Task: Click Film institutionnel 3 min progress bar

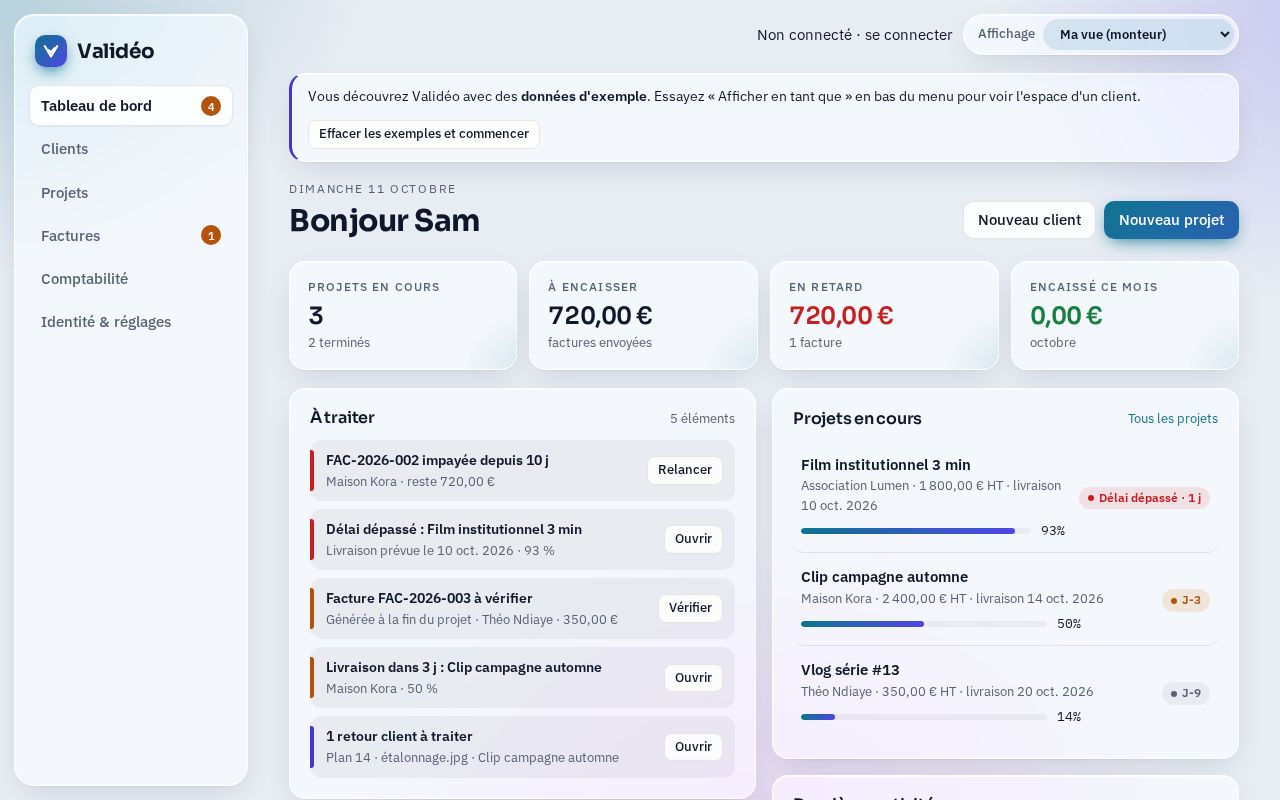Action: [916, 531]
